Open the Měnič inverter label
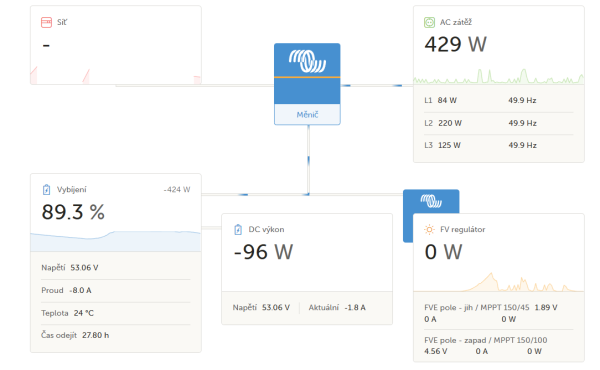Screen dimensions: 600x370 click(x=307, y=114)
